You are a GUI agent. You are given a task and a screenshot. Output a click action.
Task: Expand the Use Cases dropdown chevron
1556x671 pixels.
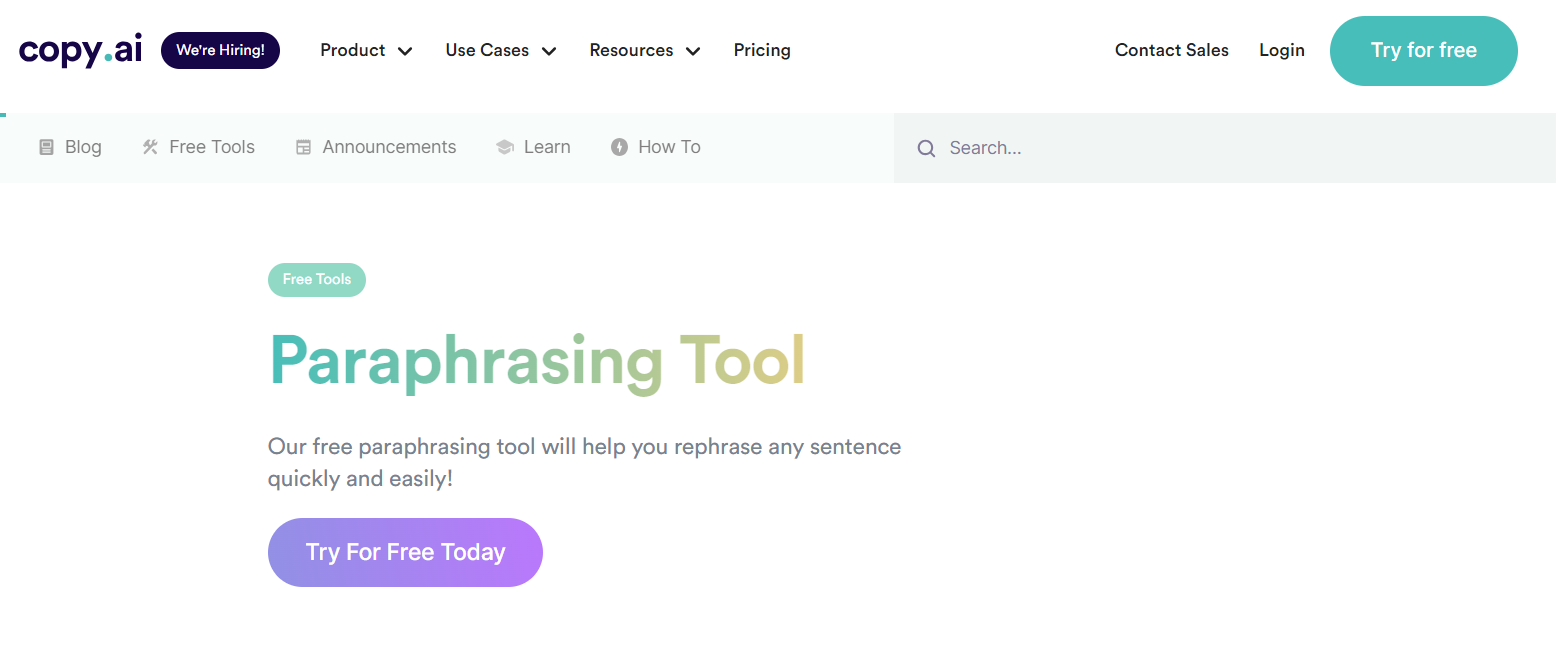(x=549, y=51)
